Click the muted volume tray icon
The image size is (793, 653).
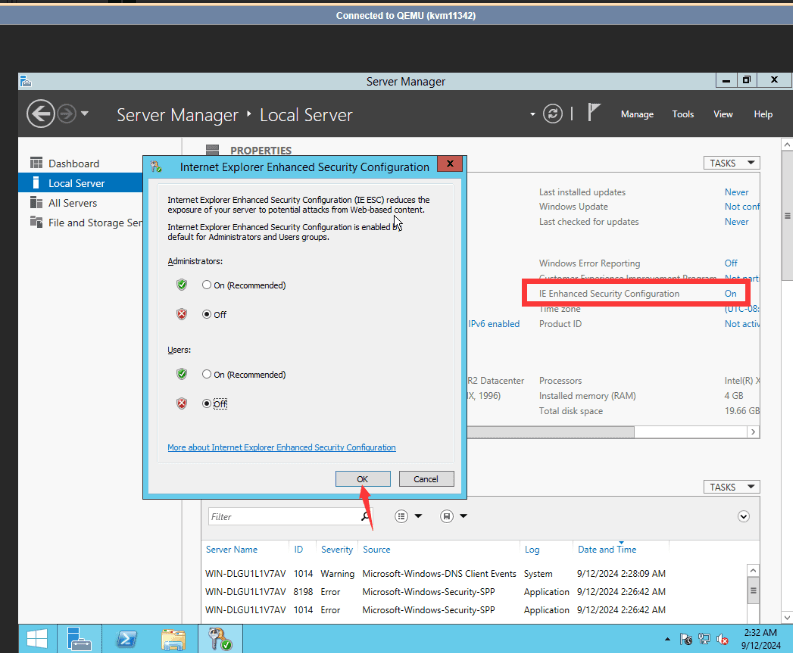722,639
